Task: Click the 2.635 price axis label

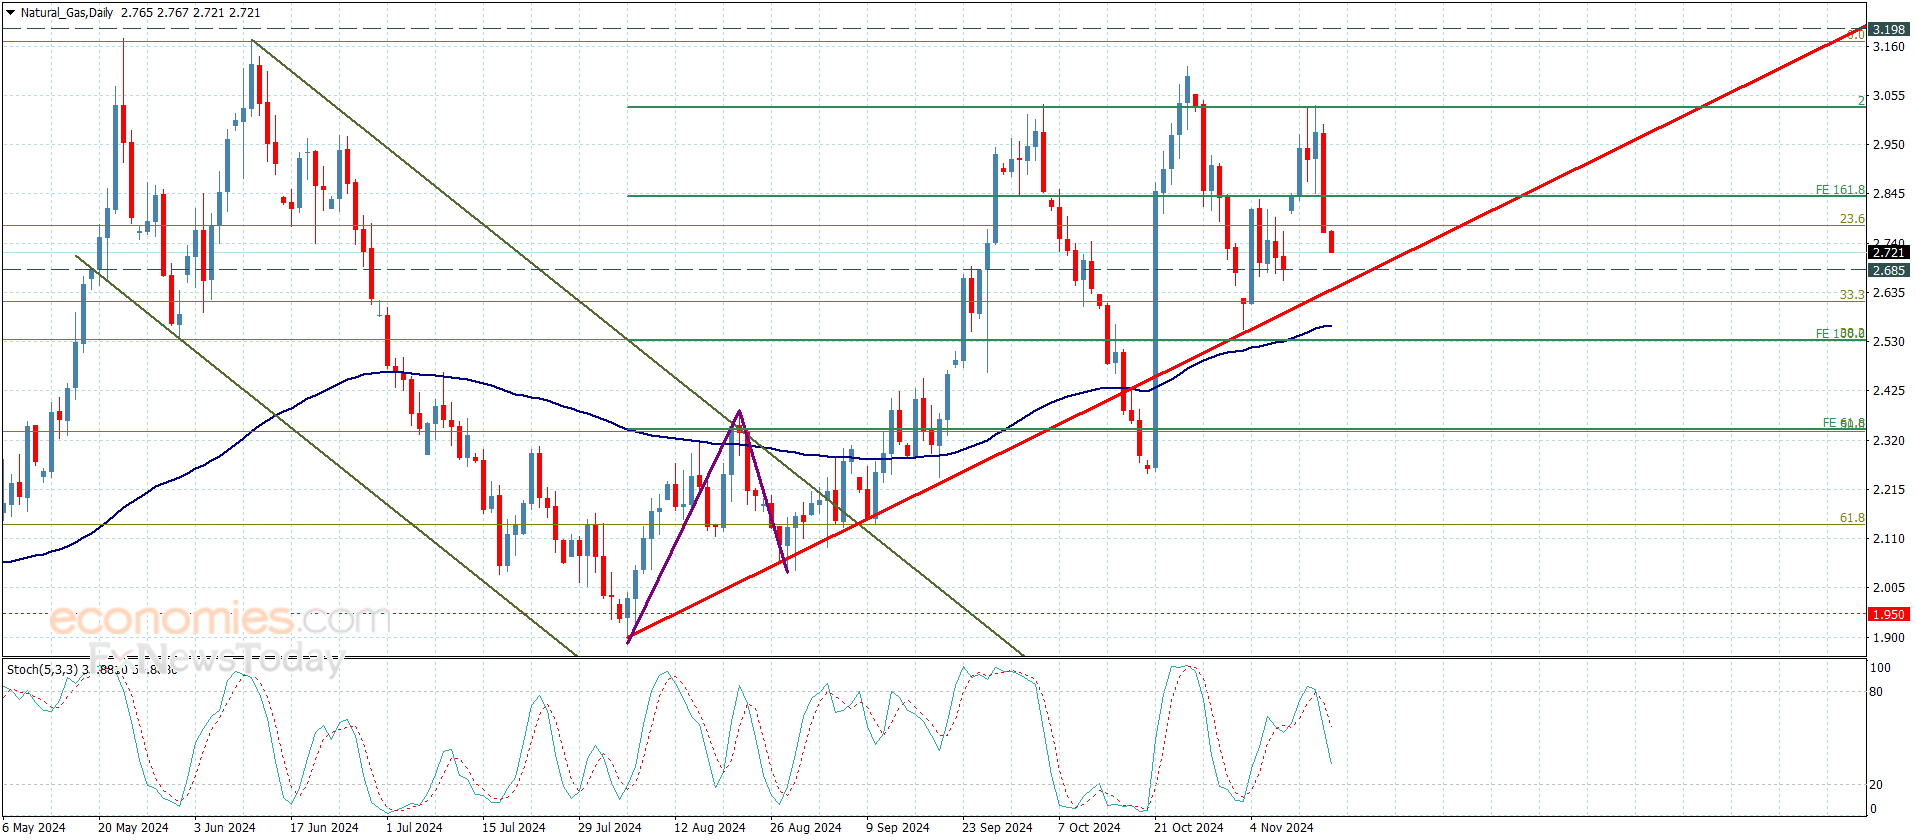Action: [1888, 293]
